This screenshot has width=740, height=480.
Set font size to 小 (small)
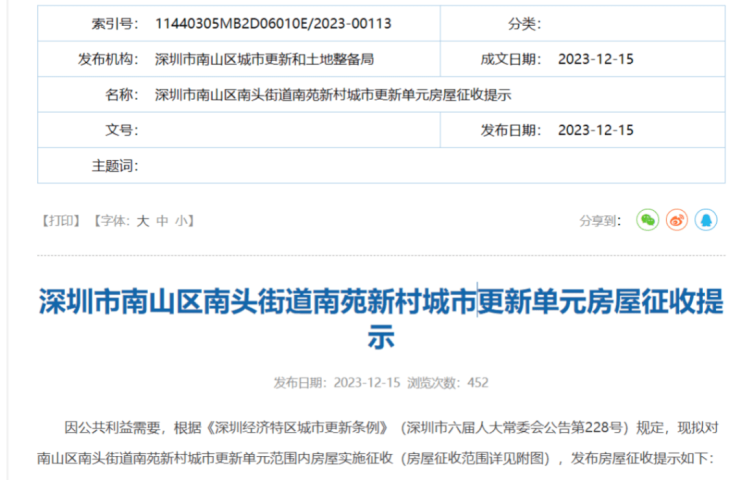[x=180, y=221]
